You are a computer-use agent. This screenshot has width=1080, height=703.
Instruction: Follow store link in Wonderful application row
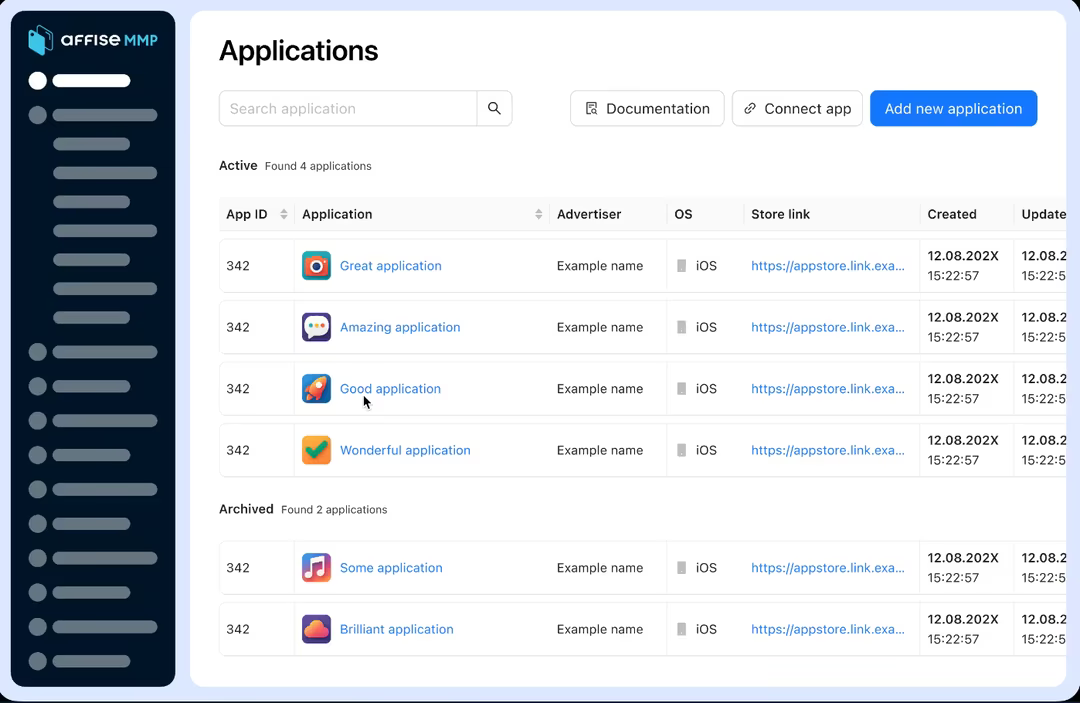(828, 450)
